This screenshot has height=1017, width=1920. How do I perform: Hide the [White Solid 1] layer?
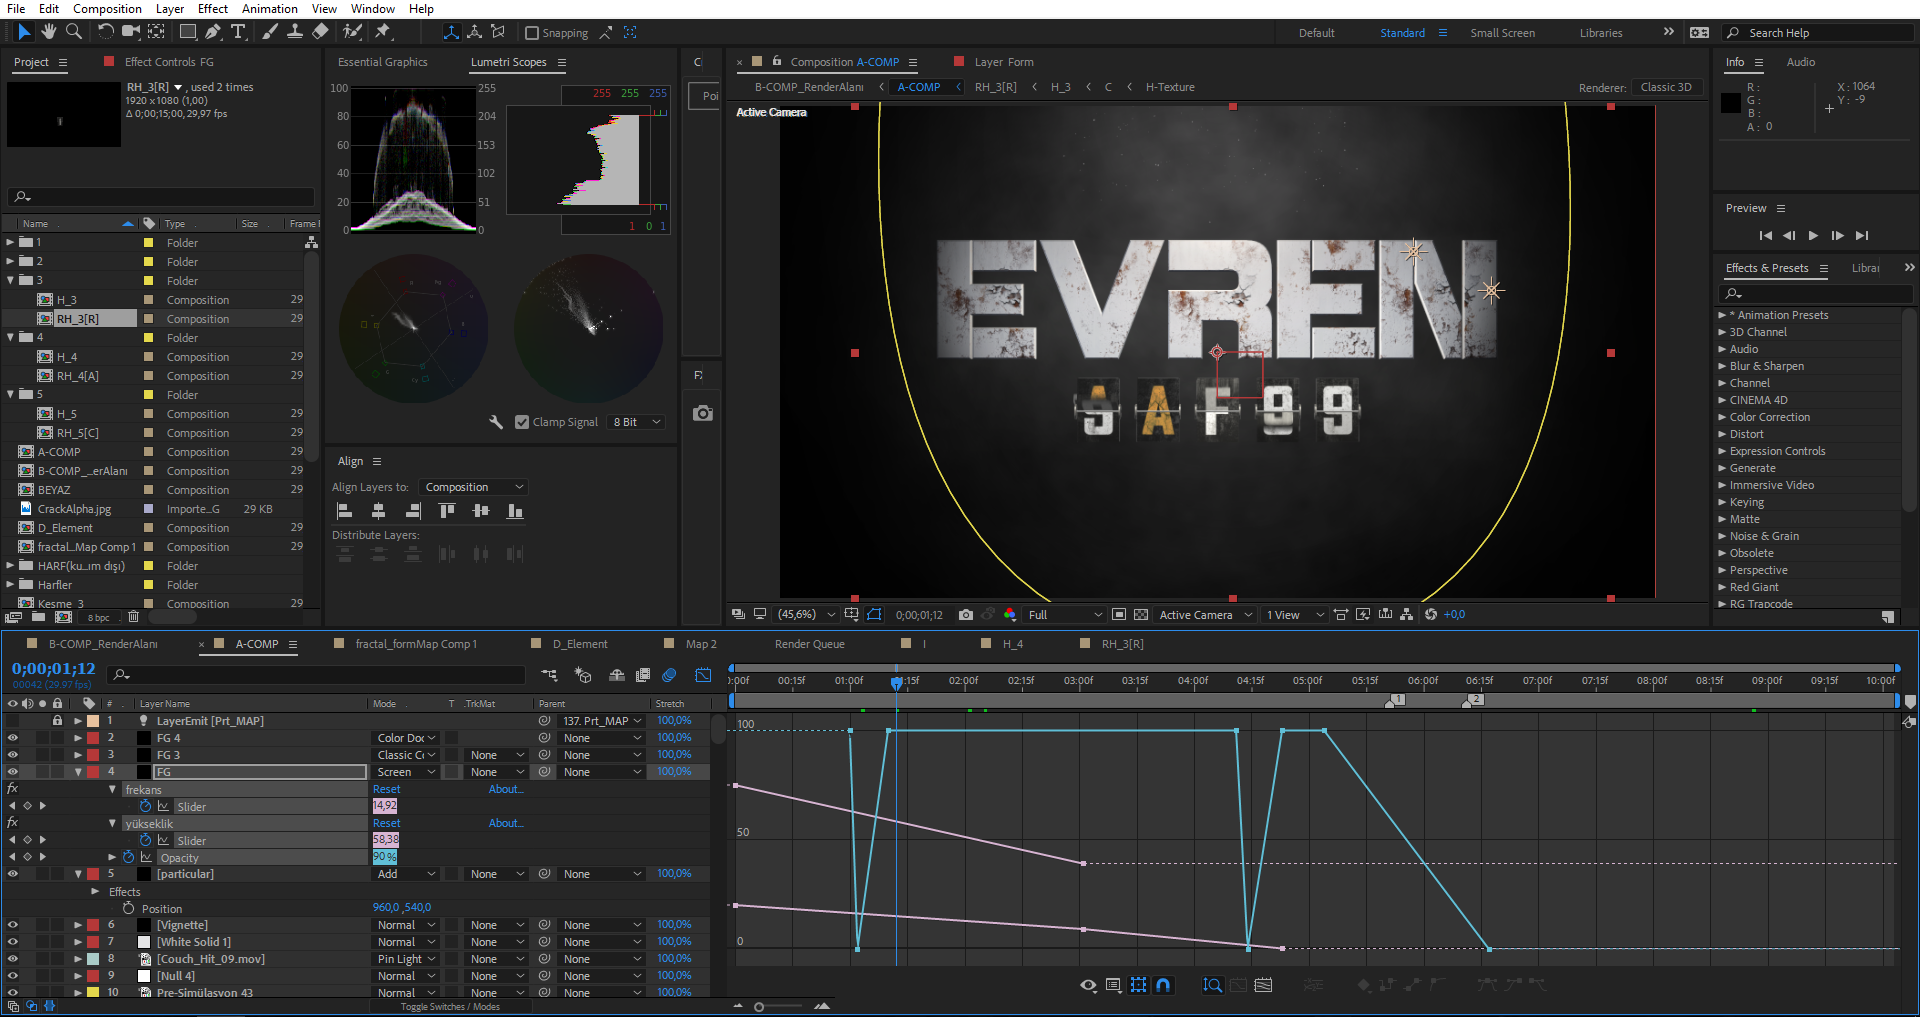coord(13,942)
